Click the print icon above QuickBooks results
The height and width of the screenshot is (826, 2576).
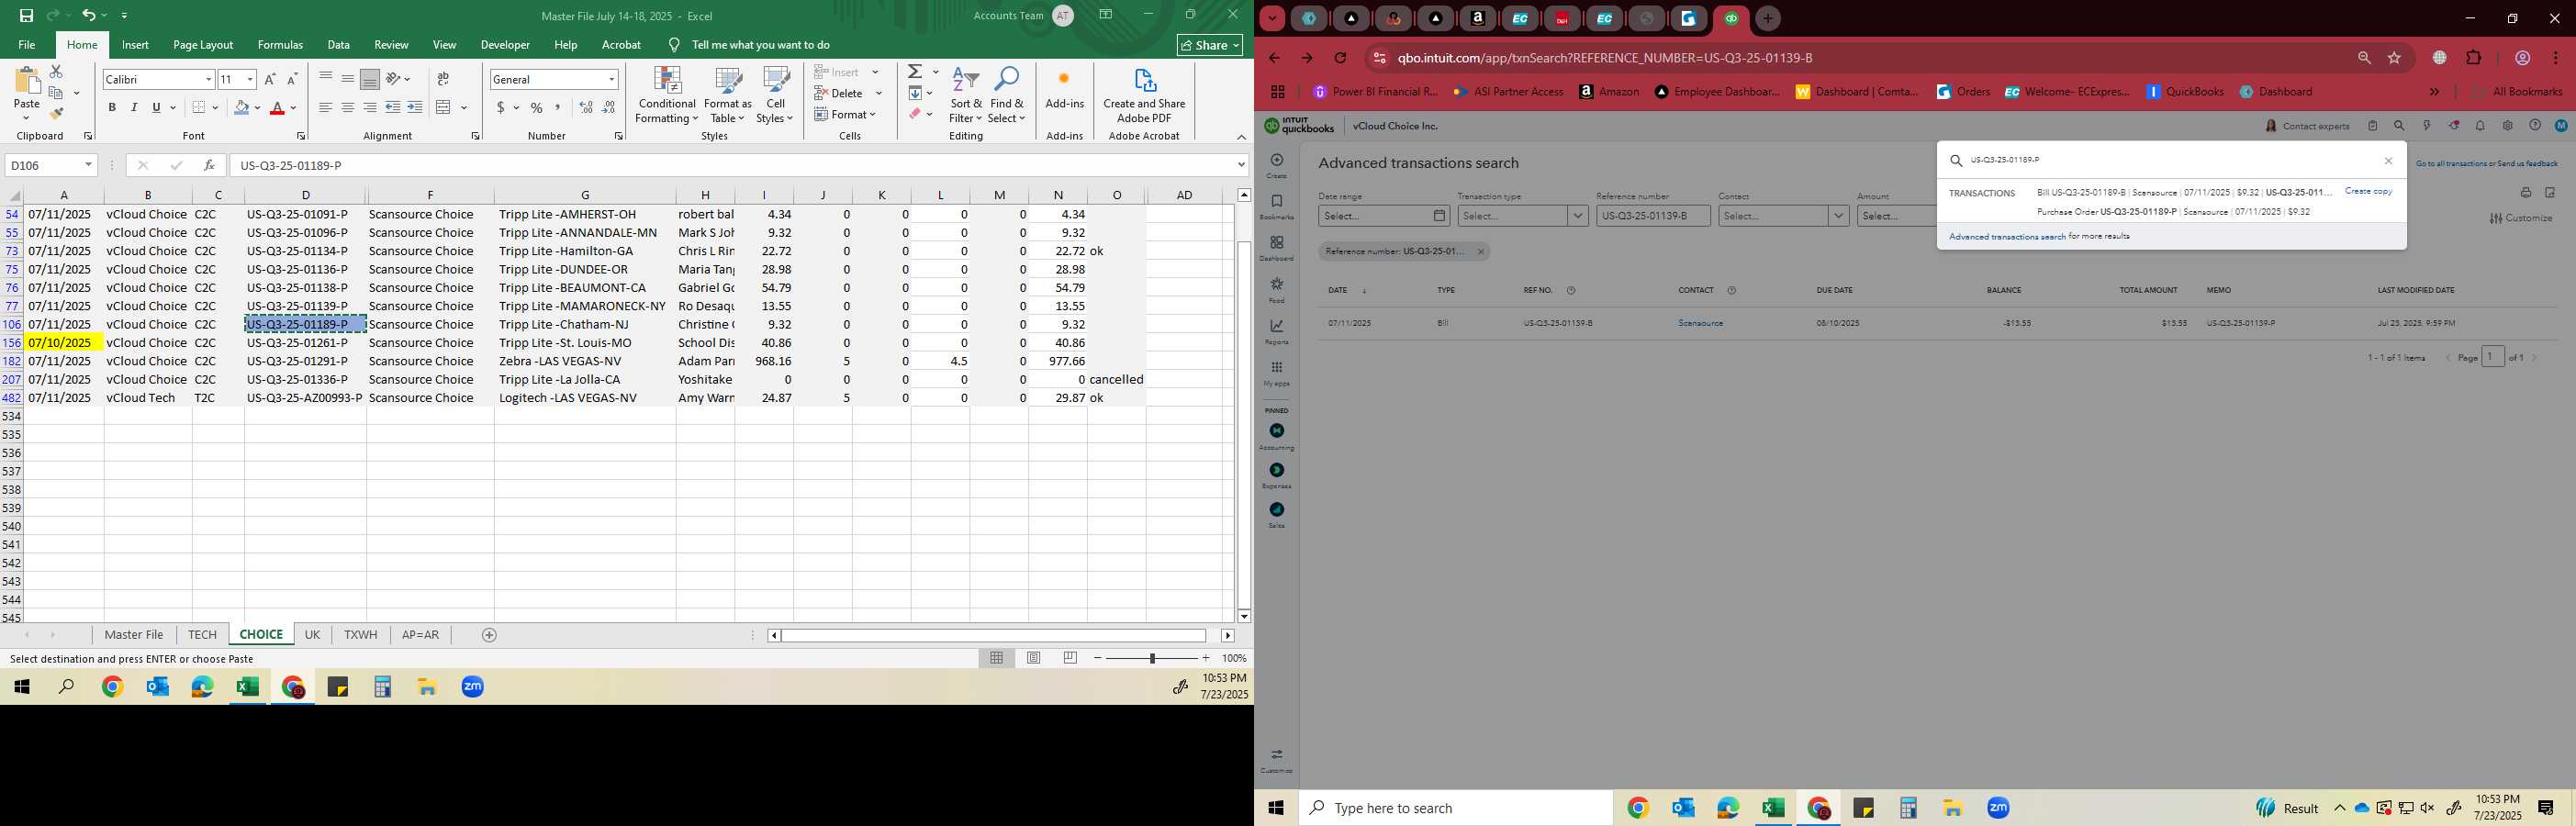coord(2525,192)
